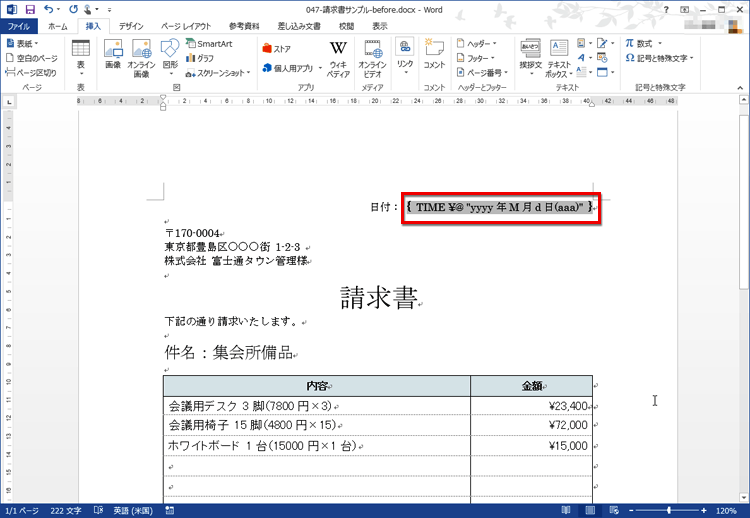Switch to ページレイアウト Page Layout tab
This screenshot has height=518, width=750.
(x=186, y=26)
